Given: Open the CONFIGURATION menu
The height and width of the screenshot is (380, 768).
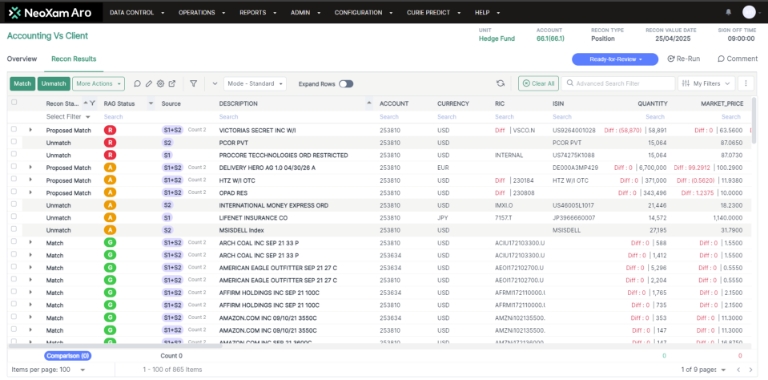Looking at the screenshot, I should [363, 13].
